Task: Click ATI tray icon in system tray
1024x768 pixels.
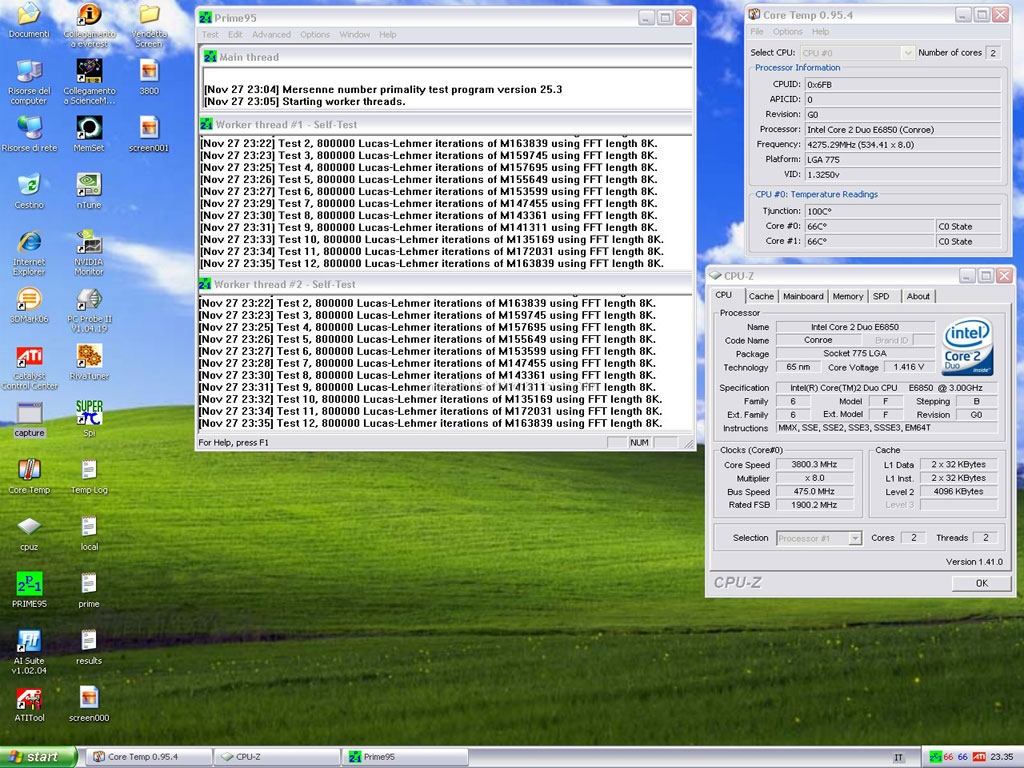Action: (x=979, y=757)
